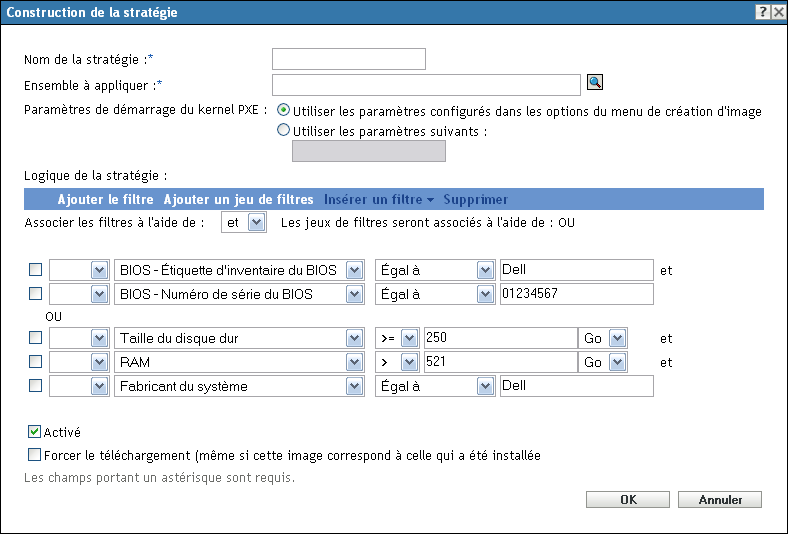Image resolution: width=788 pixels, height=534 pixels.
Task: Click Supprimer in the filter toolbar
Action: coord(475,199)
